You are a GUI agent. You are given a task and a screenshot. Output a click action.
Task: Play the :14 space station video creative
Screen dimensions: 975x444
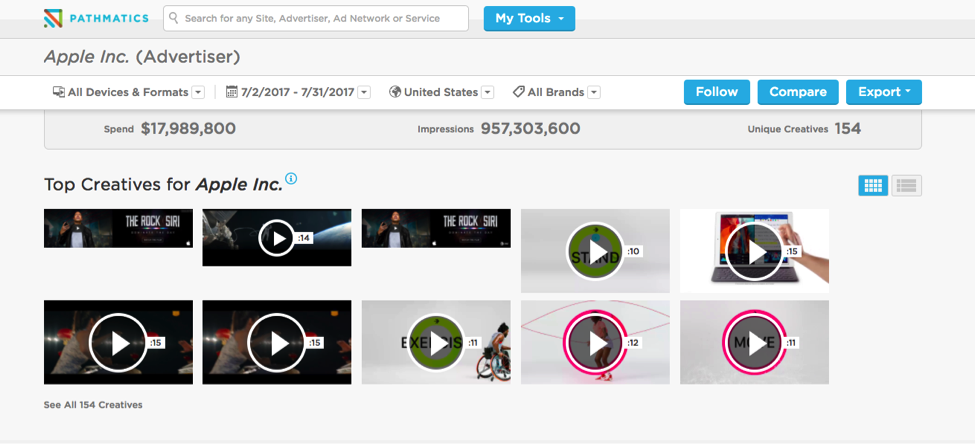pyautogui.click(x=277, y=238)
